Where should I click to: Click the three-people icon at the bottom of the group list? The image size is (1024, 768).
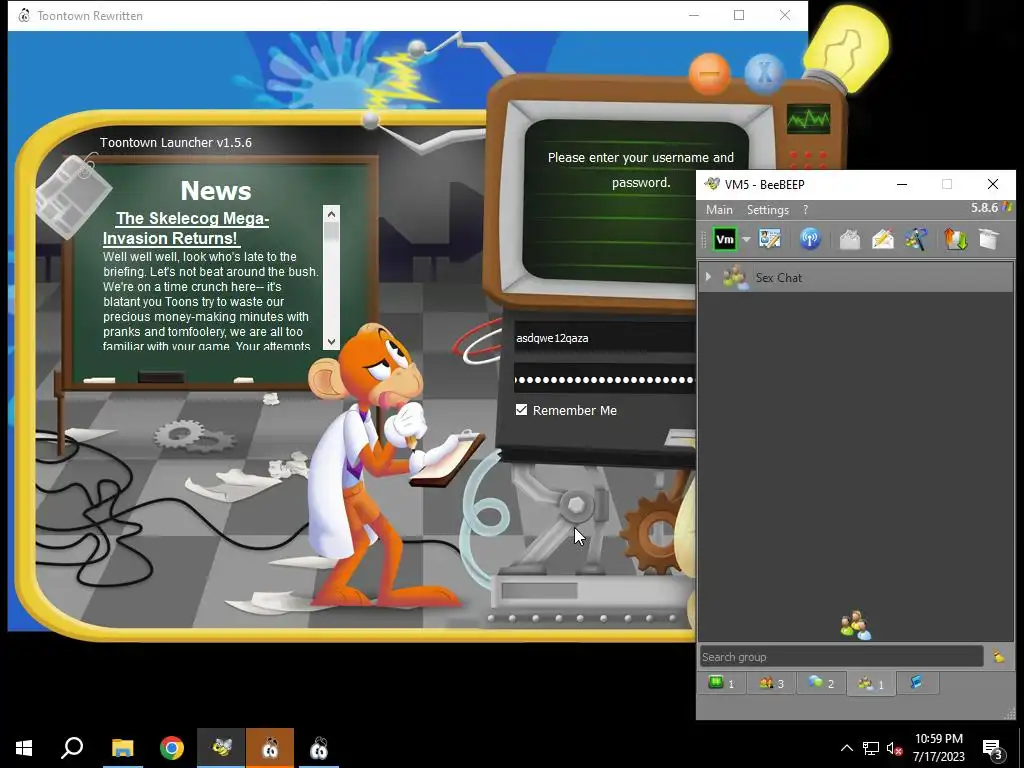coord(856,626)
